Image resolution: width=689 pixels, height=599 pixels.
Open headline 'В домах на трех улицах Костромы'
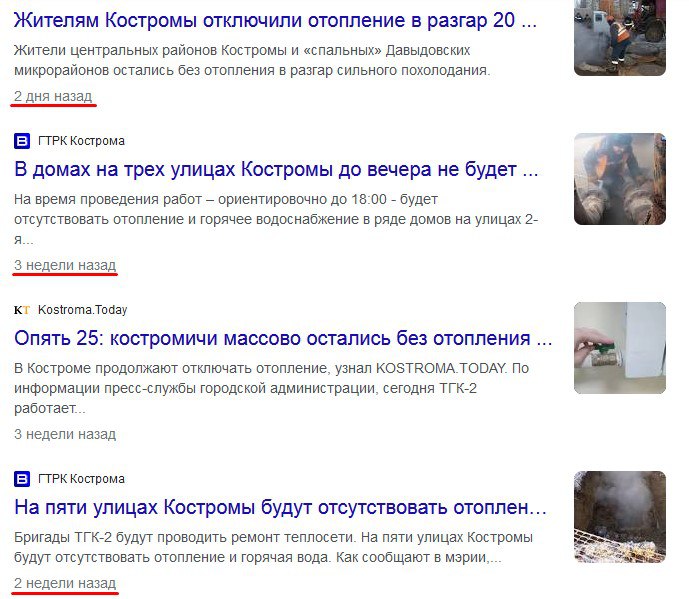276,169
